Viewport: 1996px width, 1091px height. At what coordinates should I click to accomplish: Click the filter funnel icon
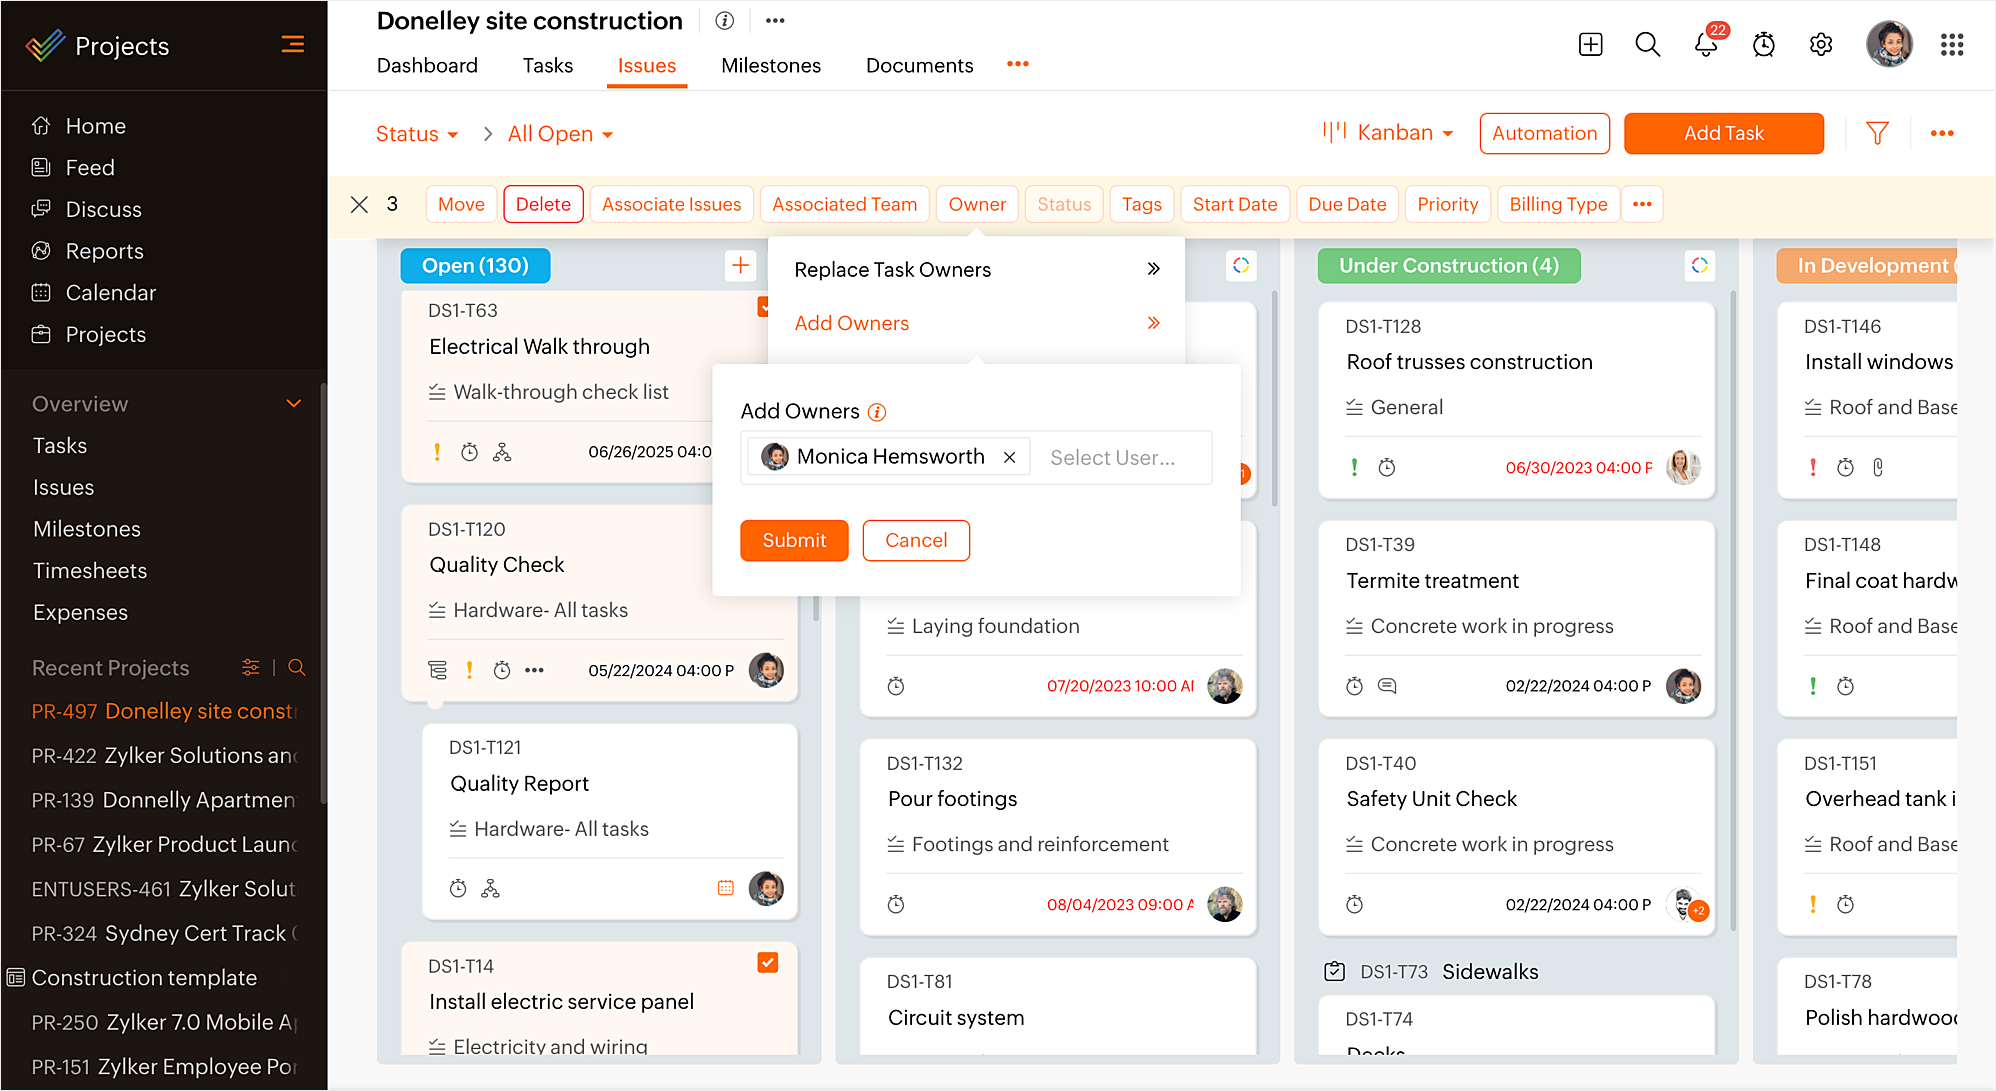point(1877,133)
